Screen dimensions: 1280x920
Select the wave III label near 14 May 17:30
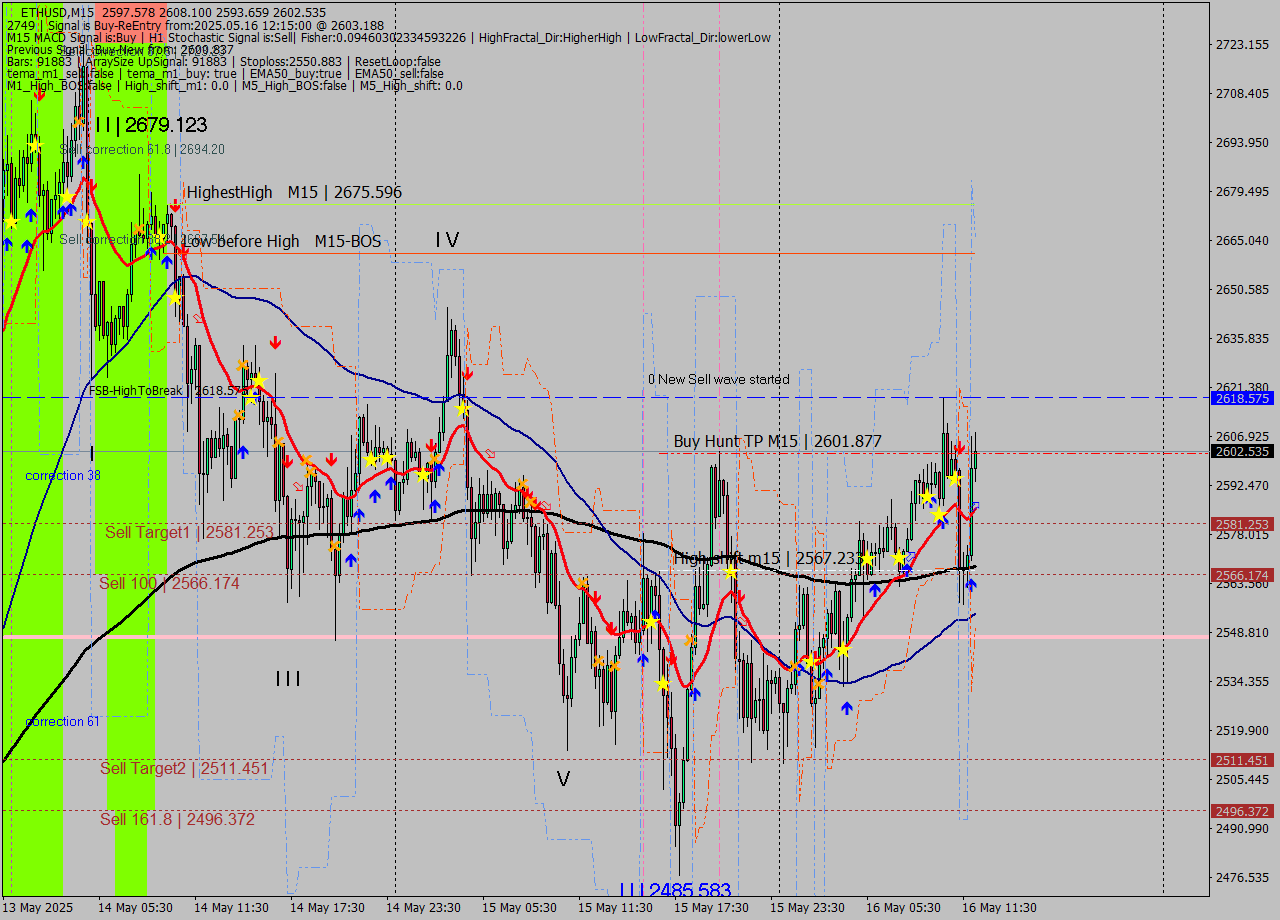(x=288, y=679)
